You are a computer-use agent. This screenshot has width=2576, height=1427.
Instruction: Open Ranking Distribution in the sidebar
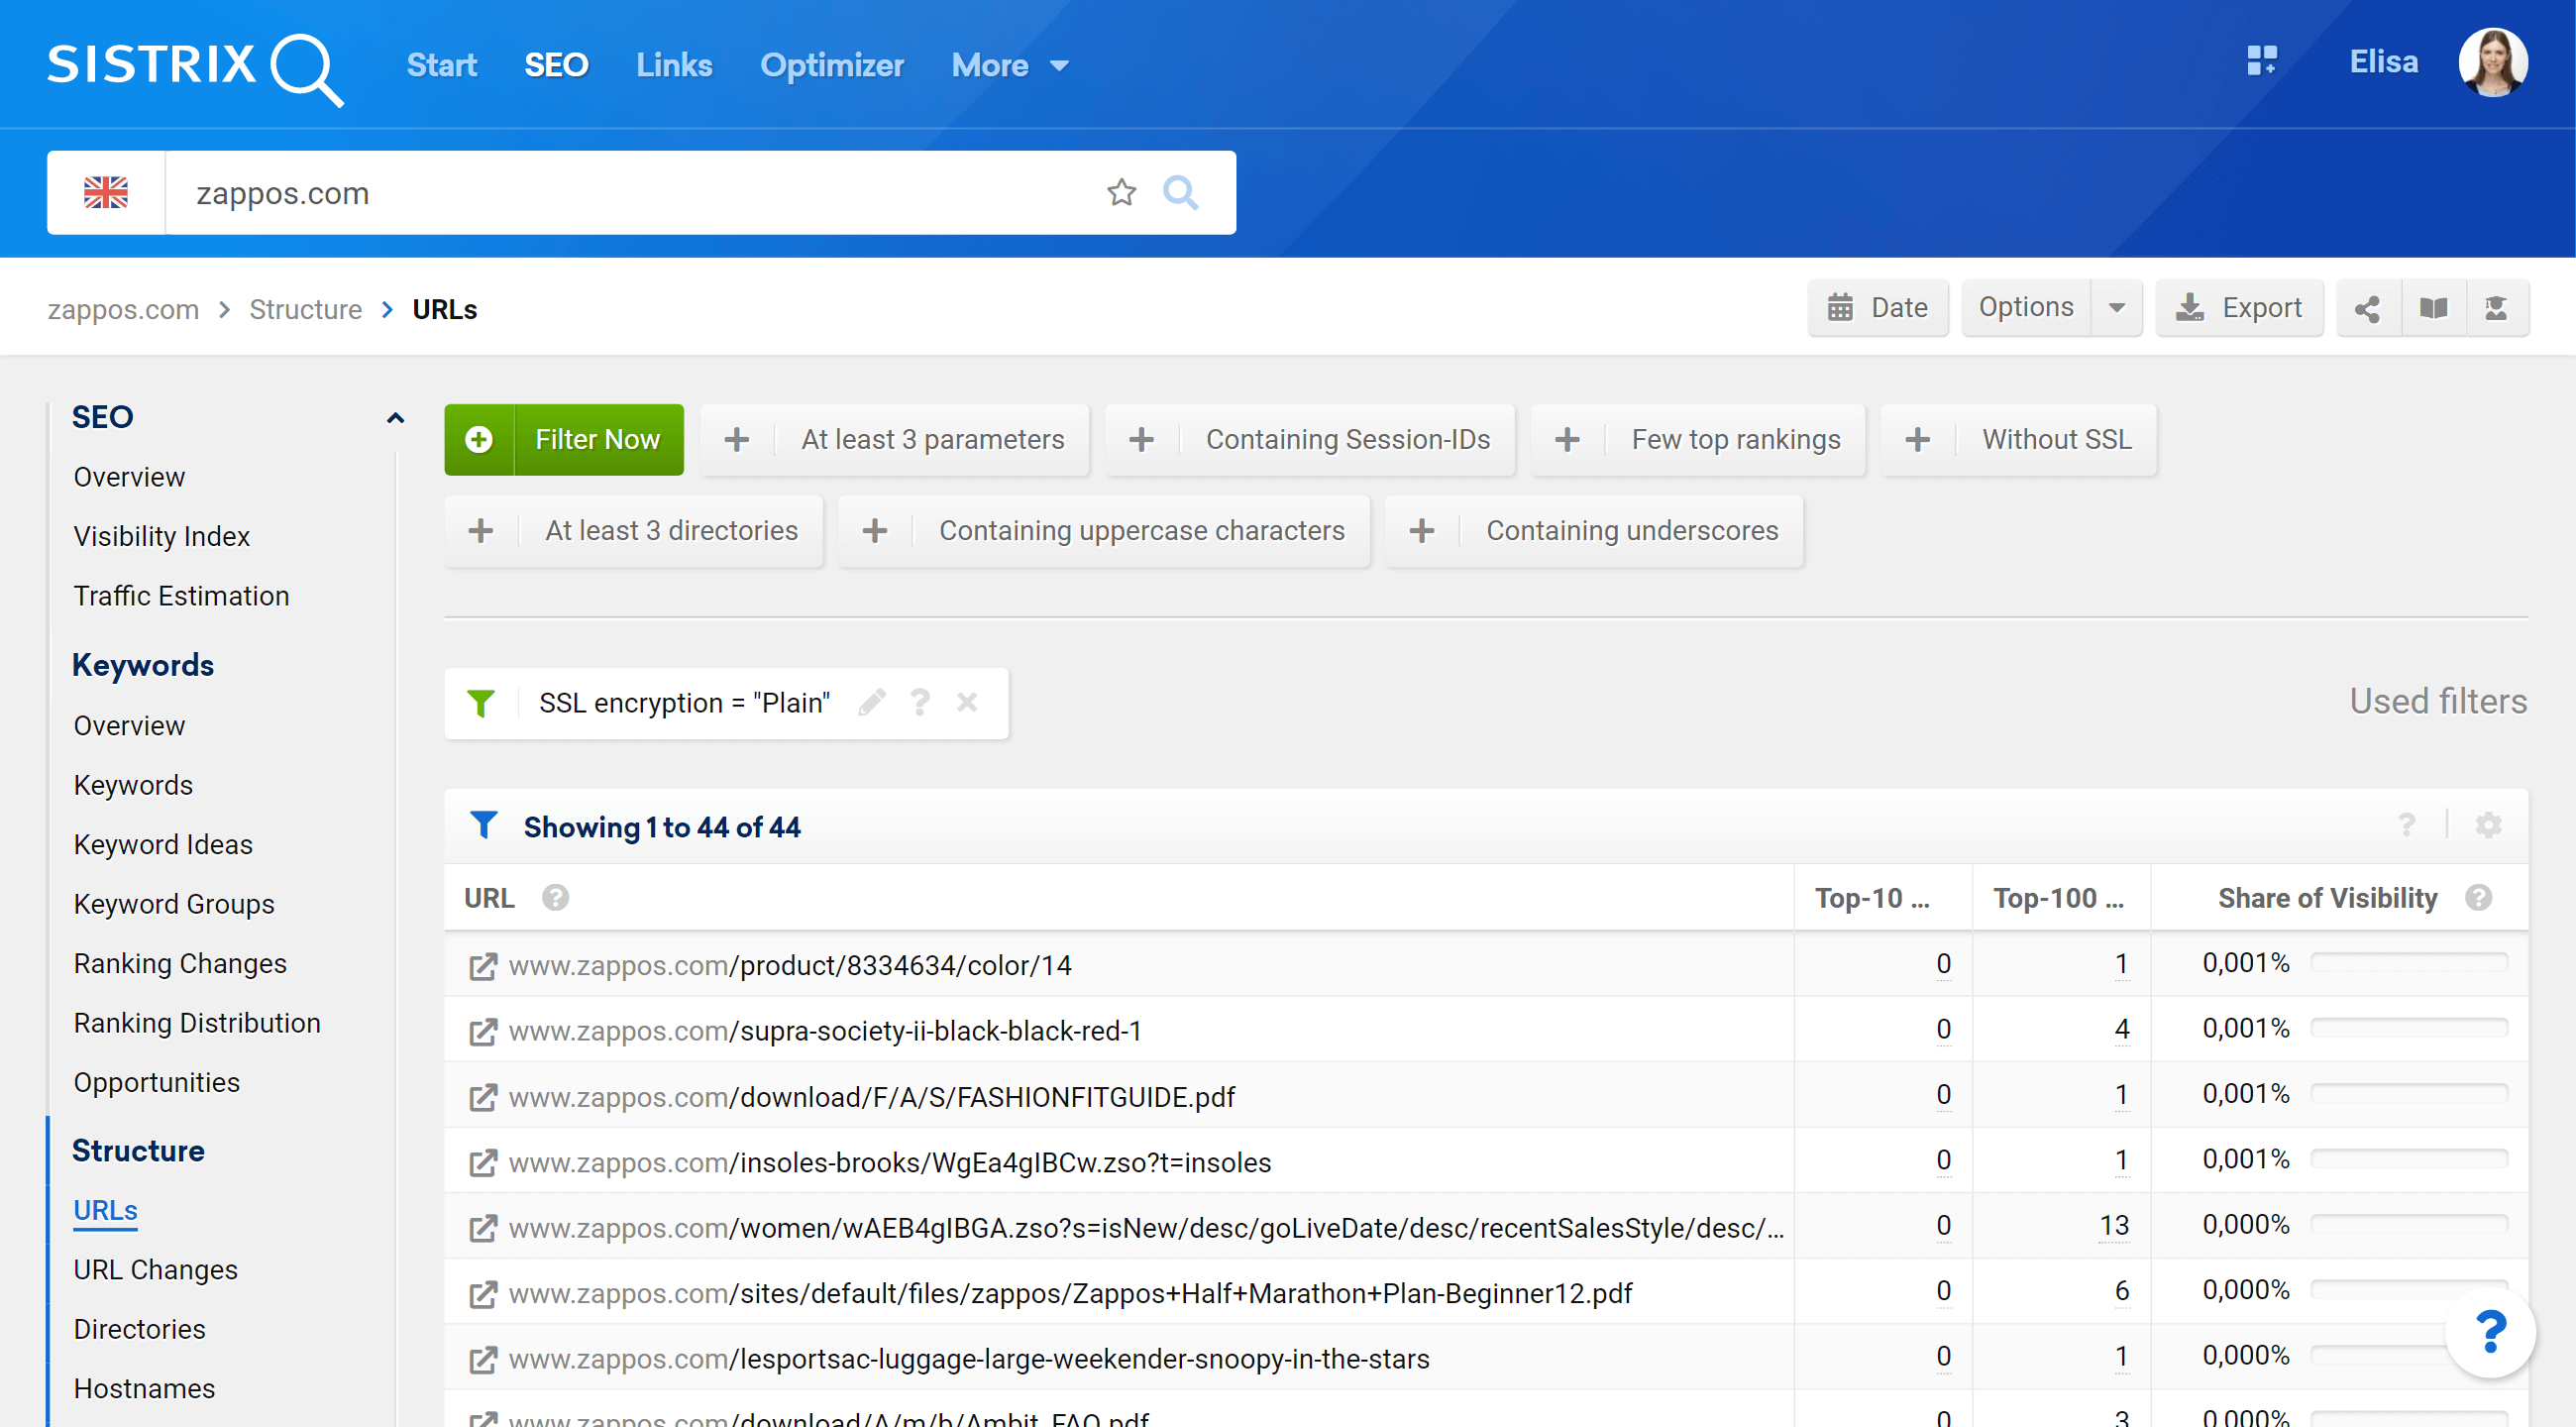pyautogui.click(x=197, y=1023)
